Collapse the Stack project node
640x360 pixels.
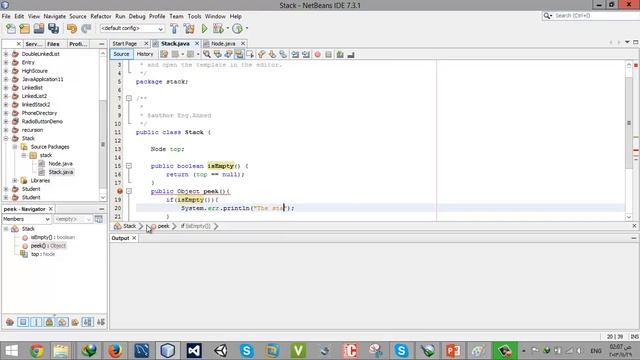(x=6, y=138)
